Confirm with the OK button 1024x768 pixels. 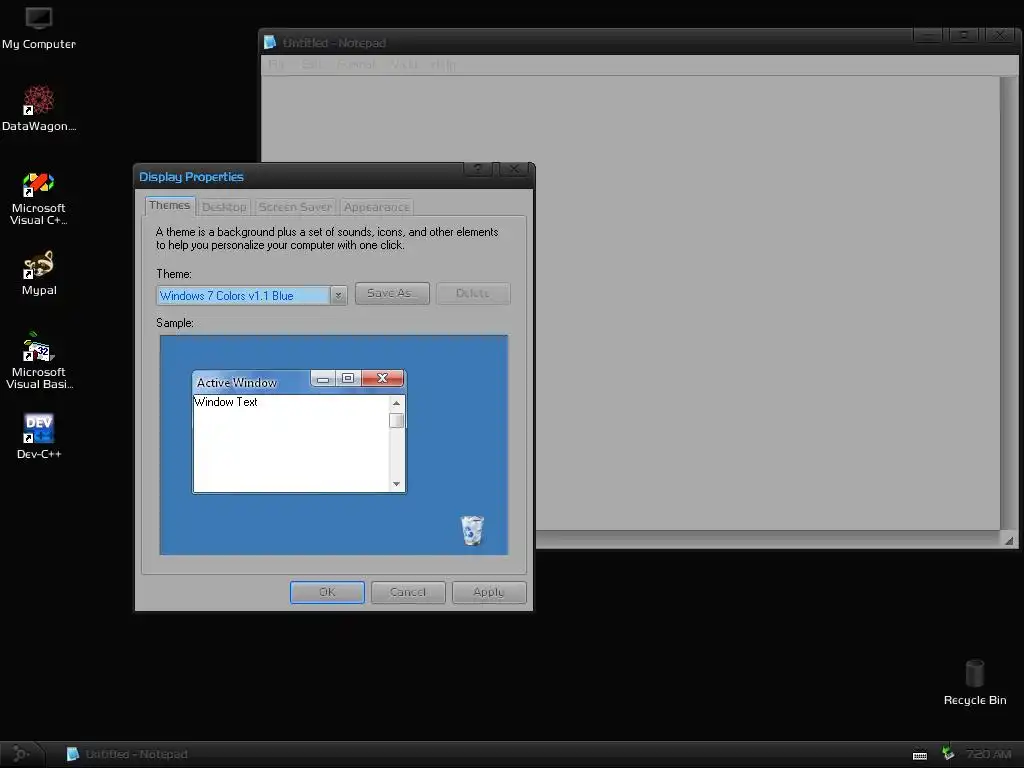click(327, 592)
